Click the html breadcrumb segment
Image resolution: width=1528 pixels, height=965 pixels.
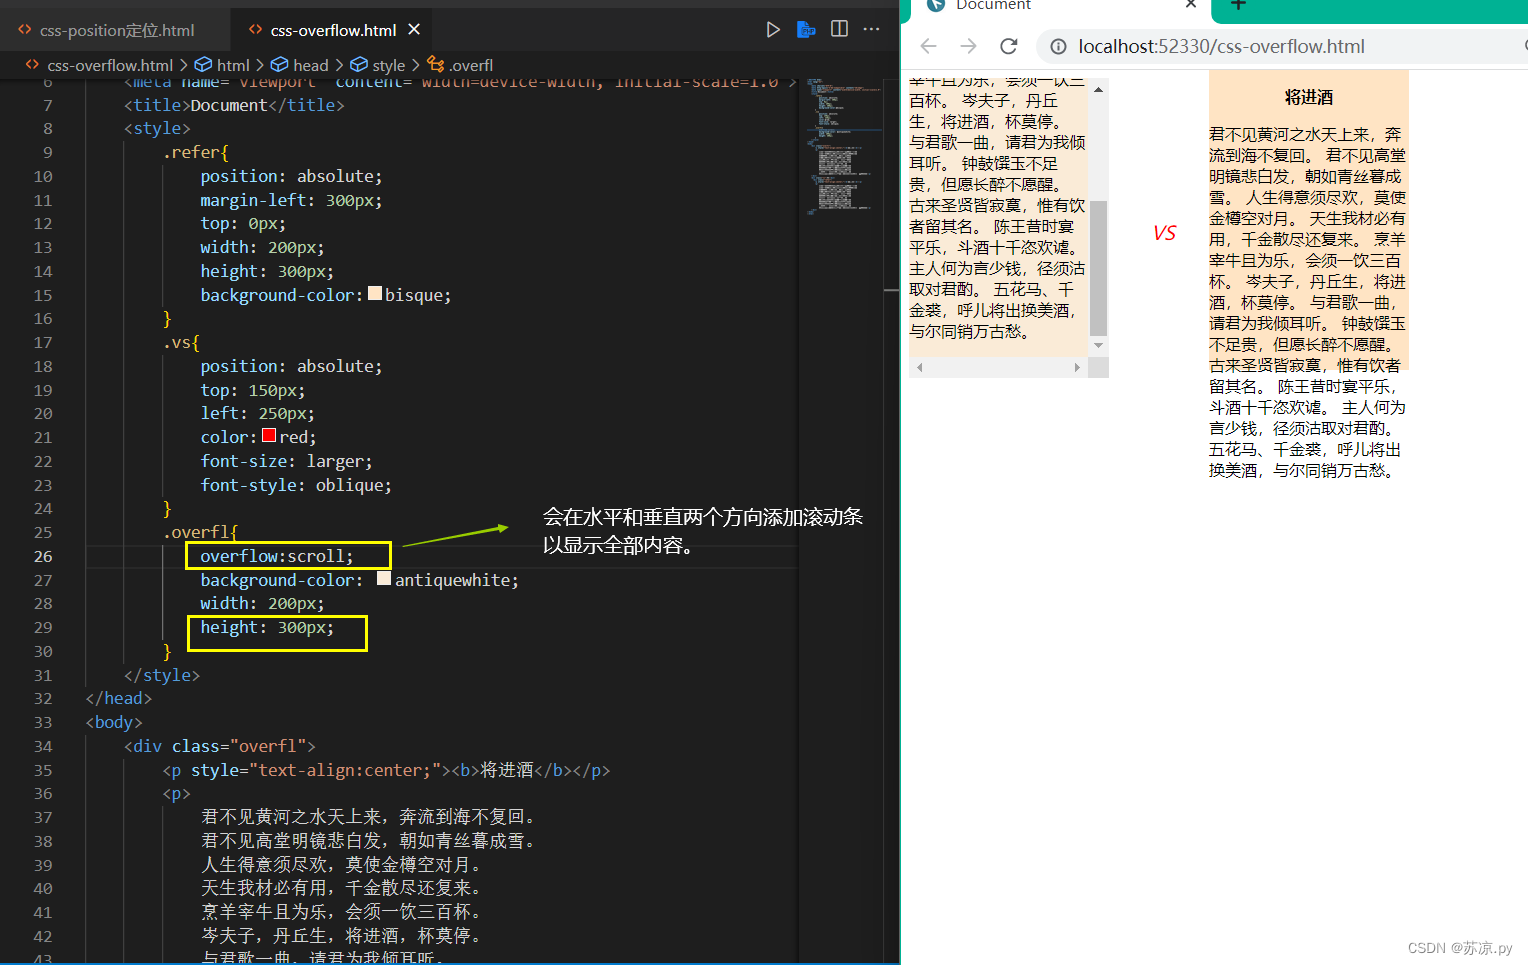click(x=232, y=65)
